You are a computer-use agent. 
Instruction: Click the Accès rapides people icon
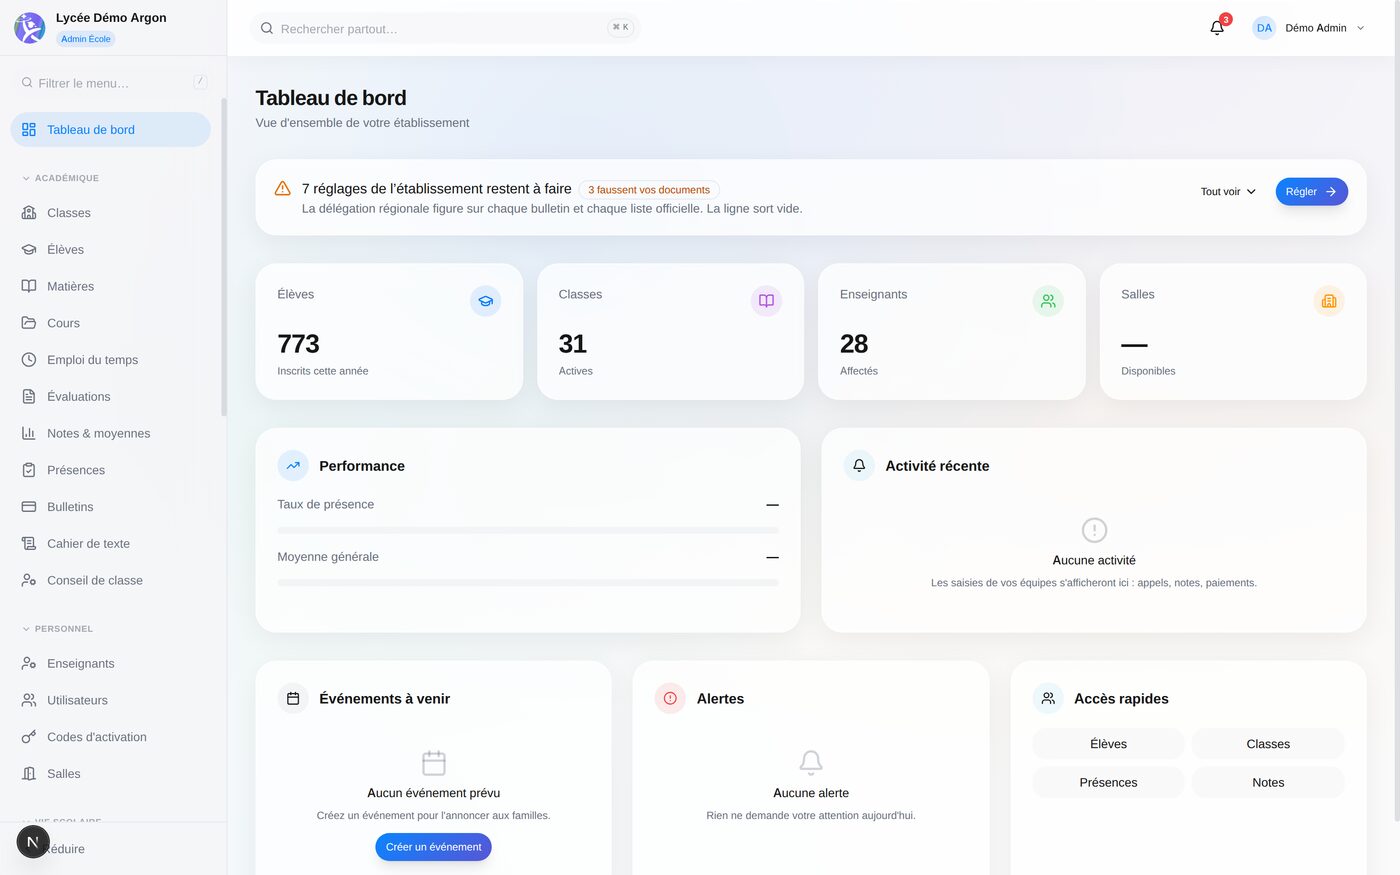1048,699
